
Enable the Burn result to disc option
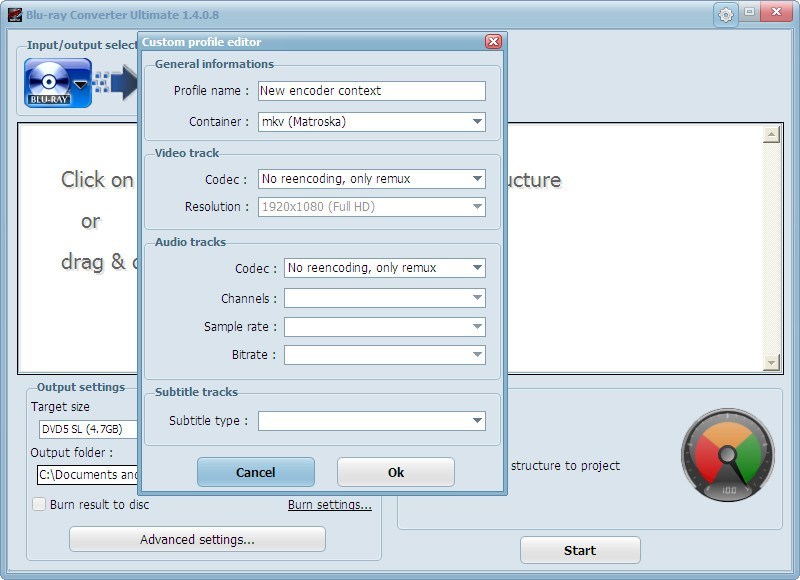37,505
